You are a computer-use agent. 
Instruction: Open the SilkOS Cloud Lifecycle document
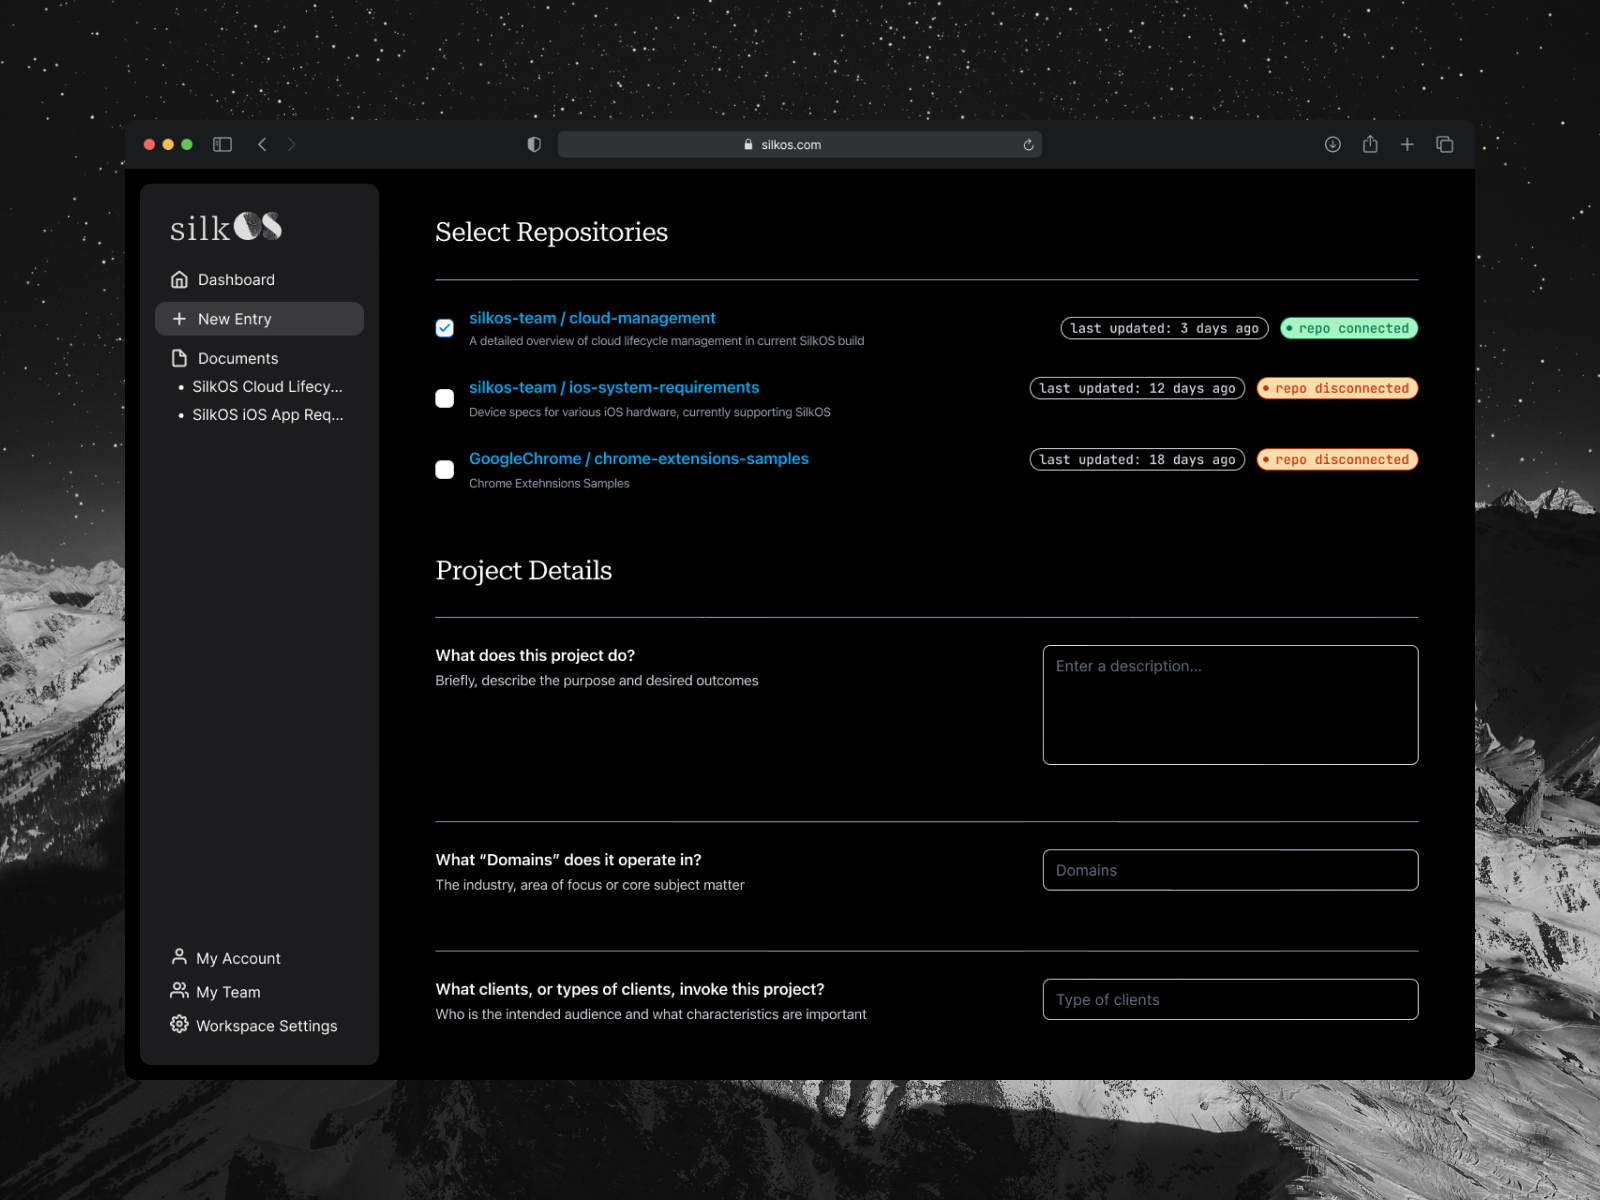[267, 387]
